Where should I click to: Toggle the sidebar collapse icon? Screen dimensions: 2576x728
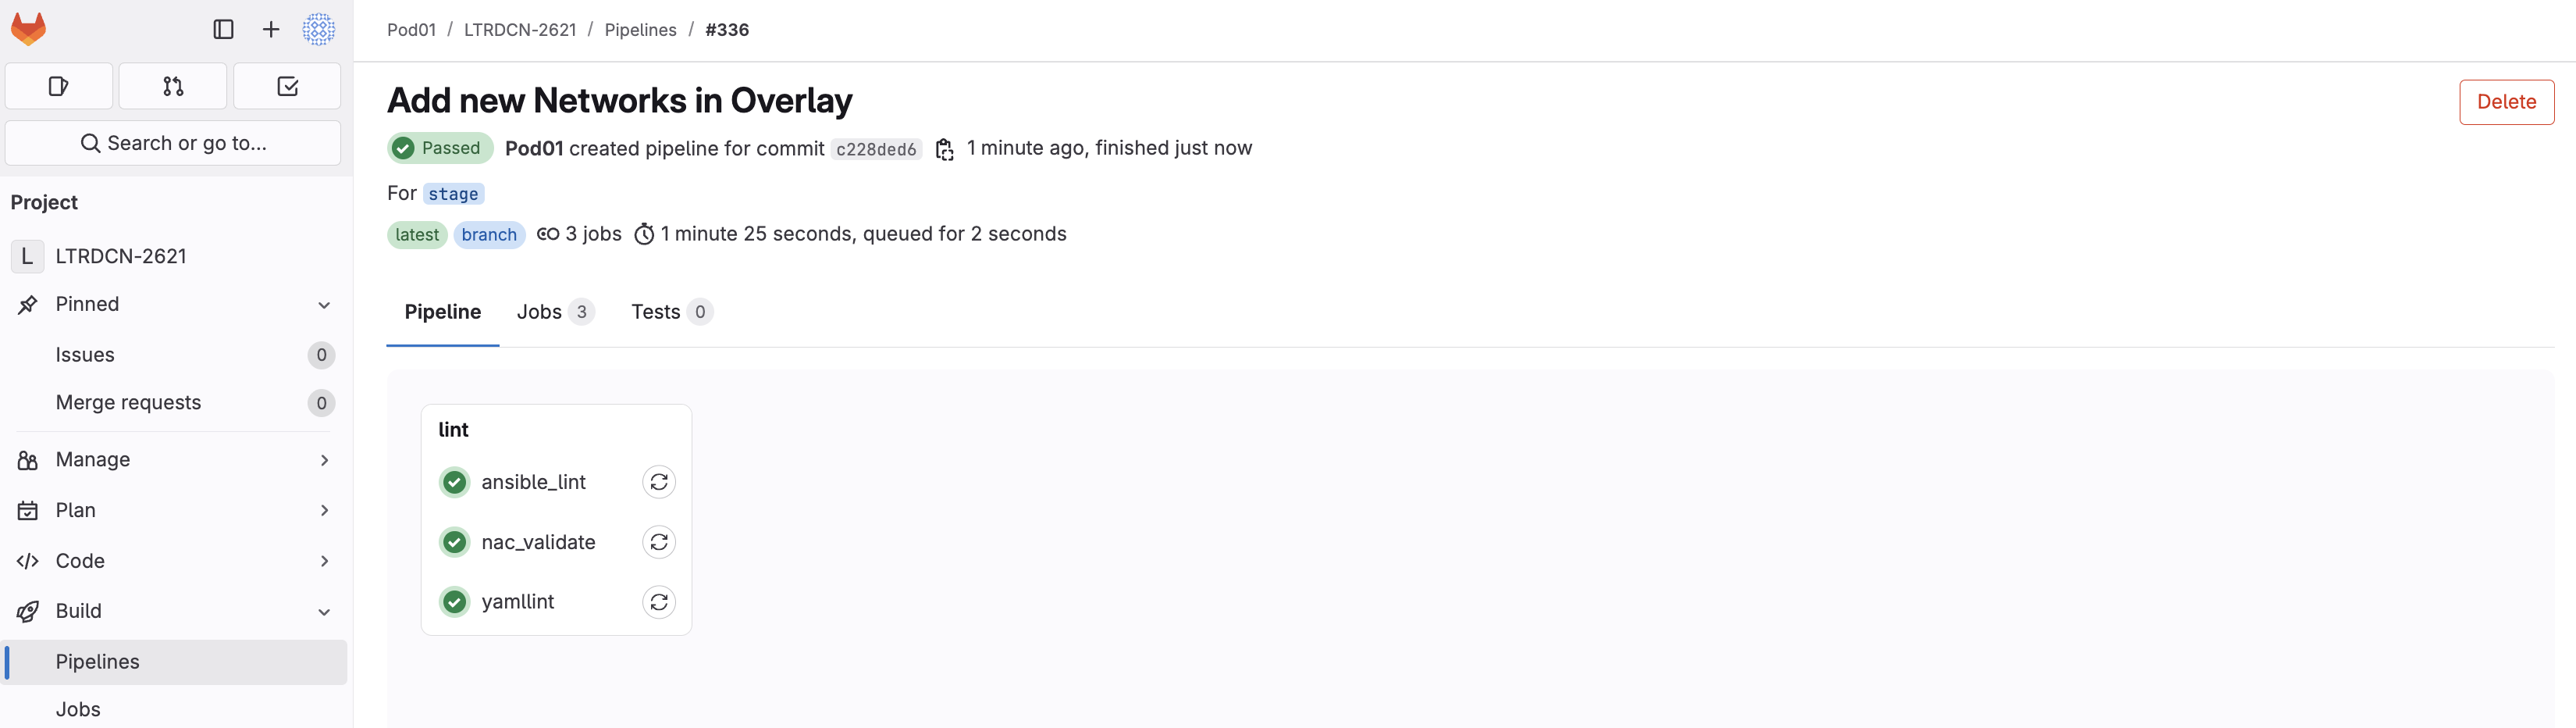(x=223, y=30)
